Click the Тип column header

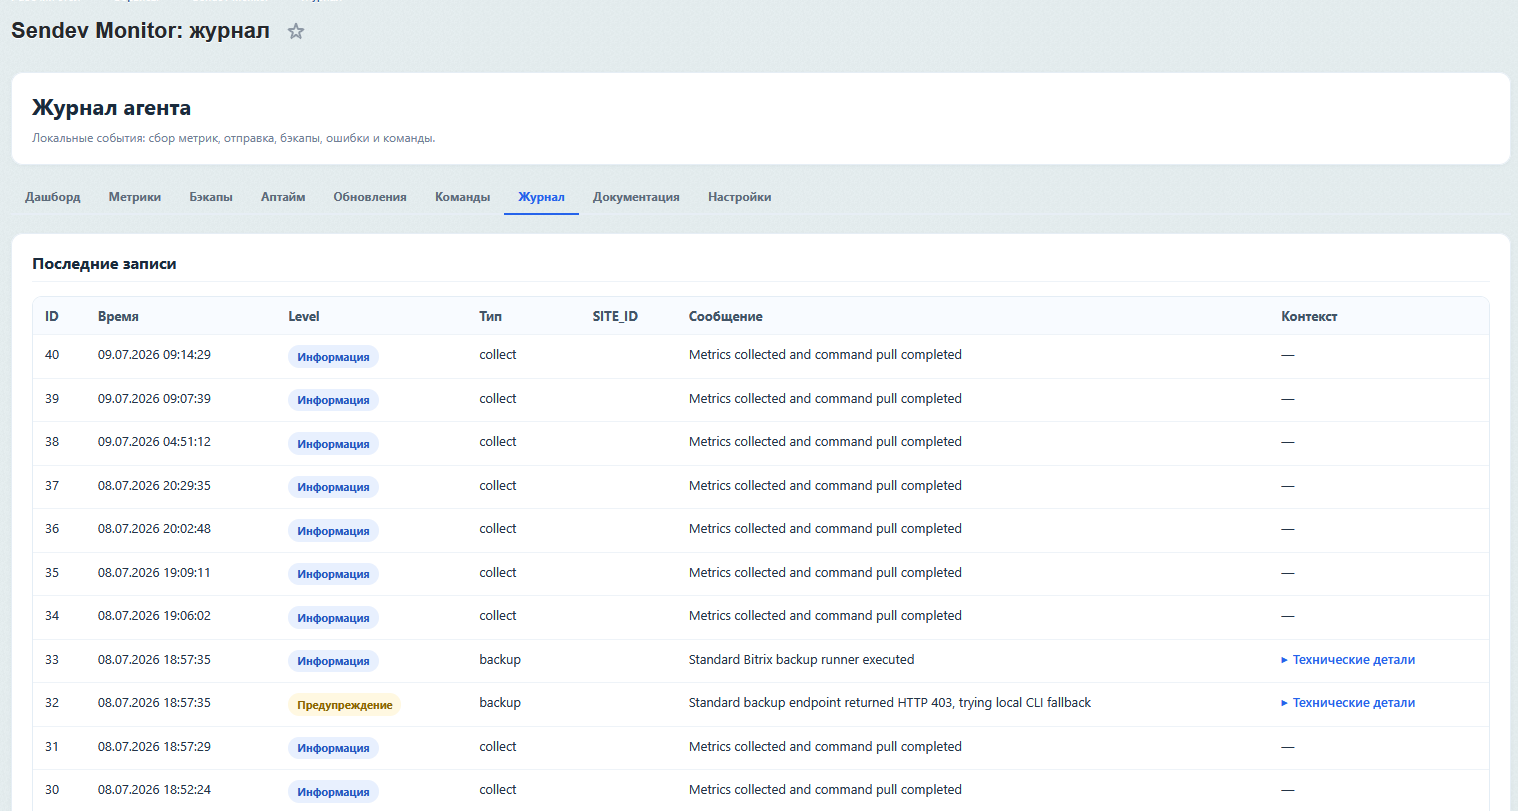click(x=490, y=316)
